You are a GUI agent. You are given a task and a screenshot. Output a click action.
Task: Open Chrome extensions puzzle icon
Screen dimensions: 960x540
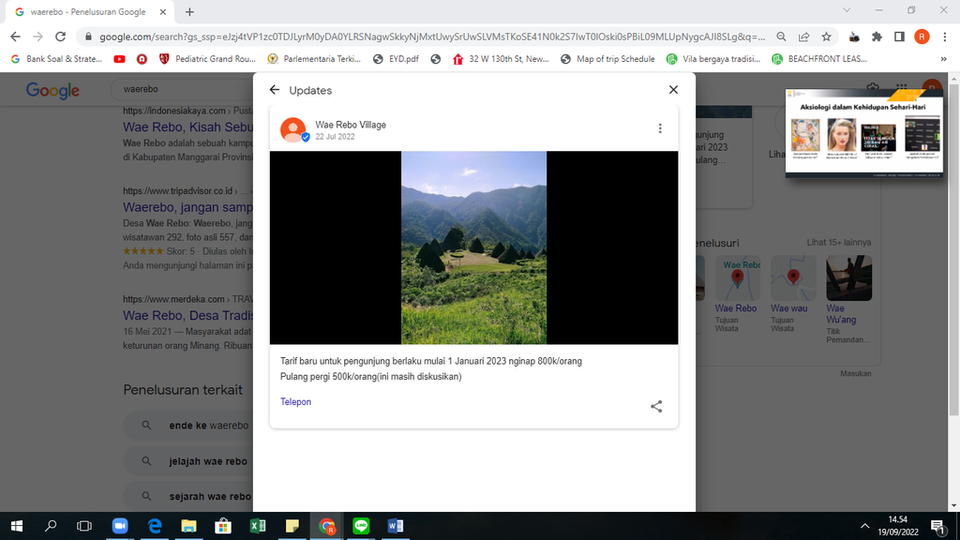coord(877,37)
